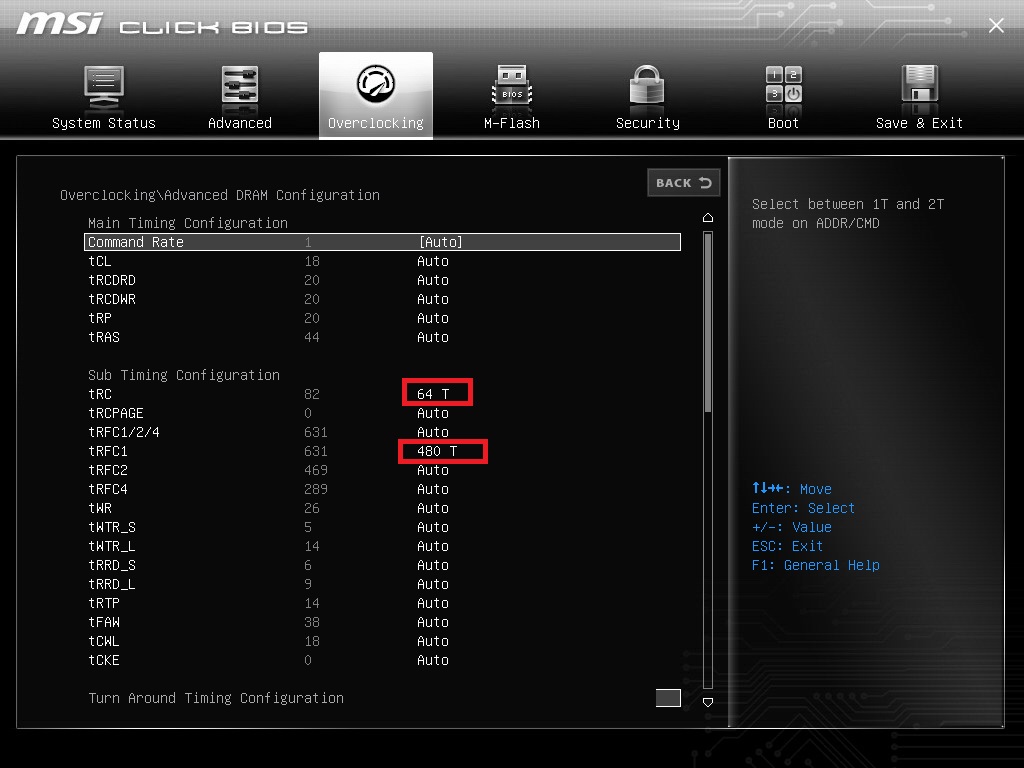Click the Main Timing Configuration heading

tap(188, 223)
